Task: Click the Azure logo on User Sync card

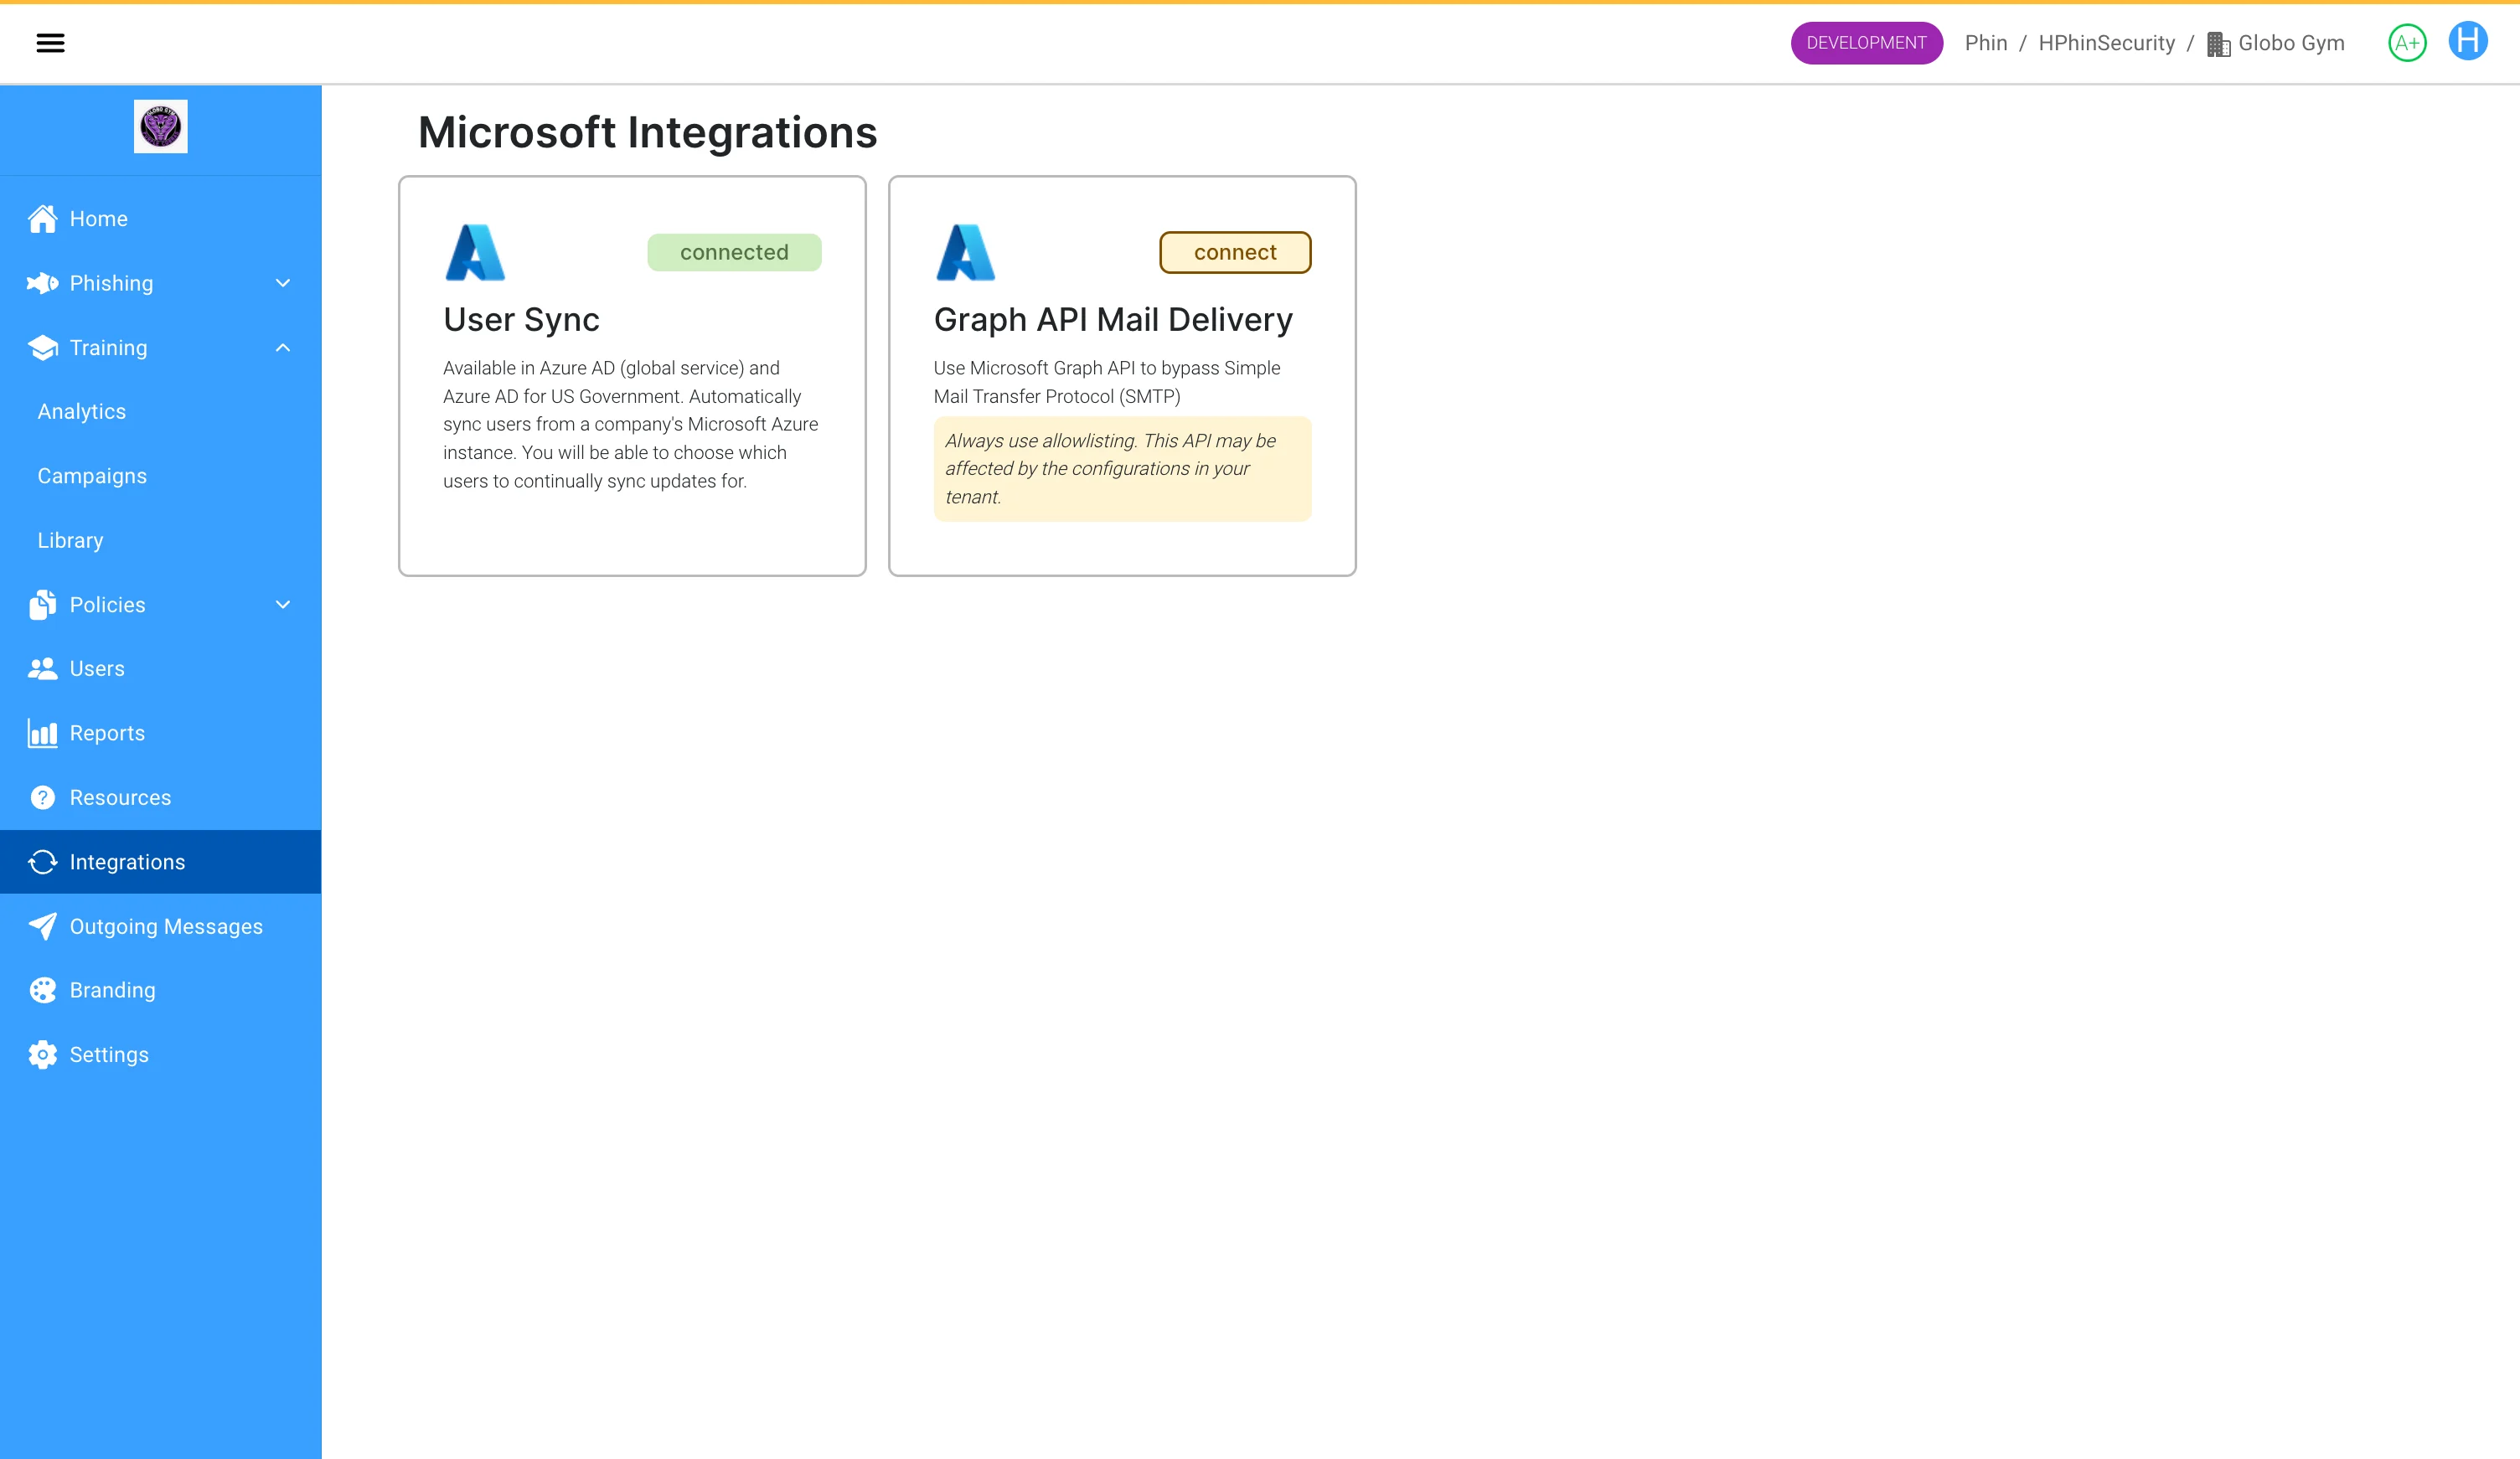Action: 475,252
